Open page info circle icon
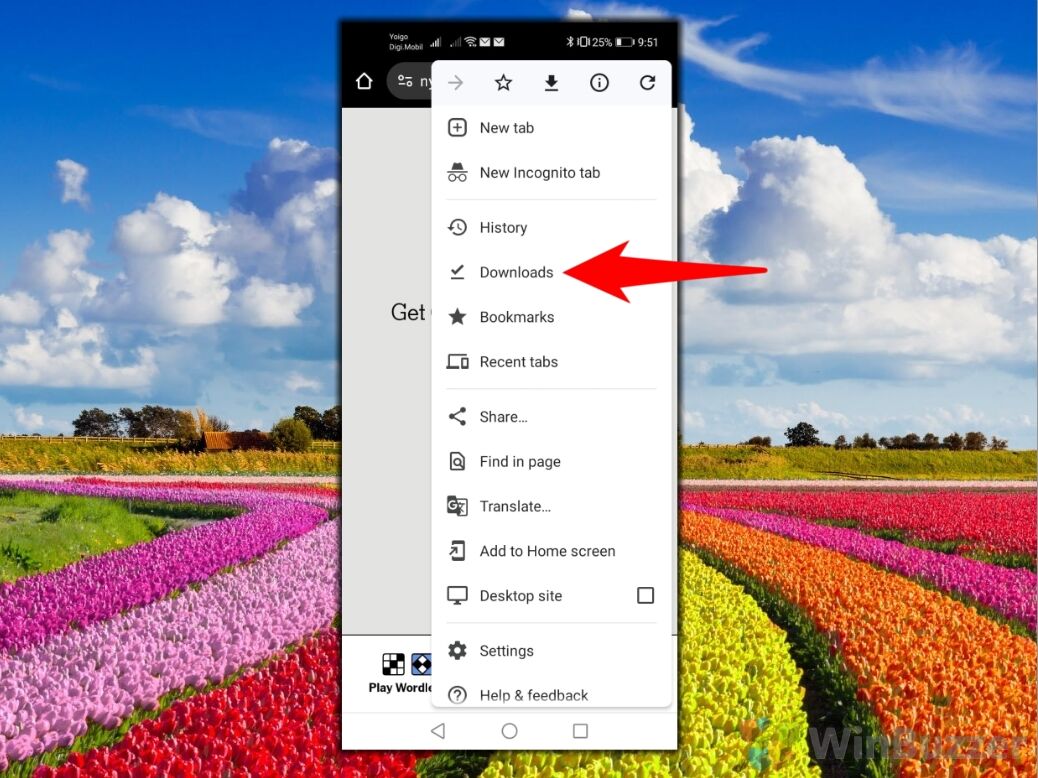This screenshot has height=778, width=1038. [599, 83]
